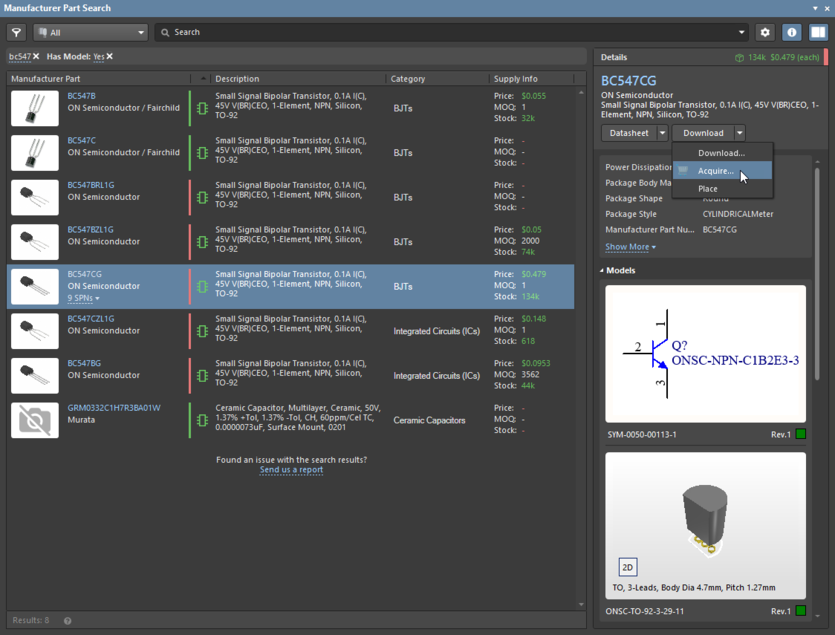
Task: Click the ONSC-NPN-C1B2E3-3 symbol thumbnail
Action: (705, 352)
